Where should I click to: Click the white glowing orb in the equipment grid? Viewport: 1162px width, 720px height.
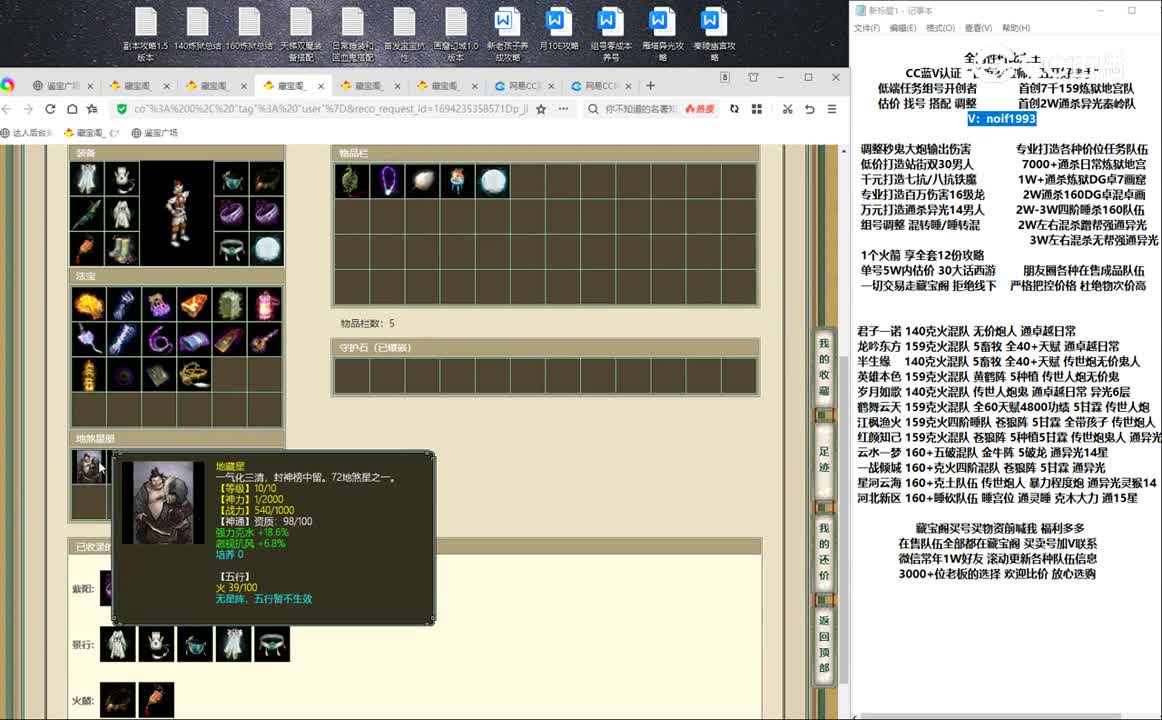point(267,250)
